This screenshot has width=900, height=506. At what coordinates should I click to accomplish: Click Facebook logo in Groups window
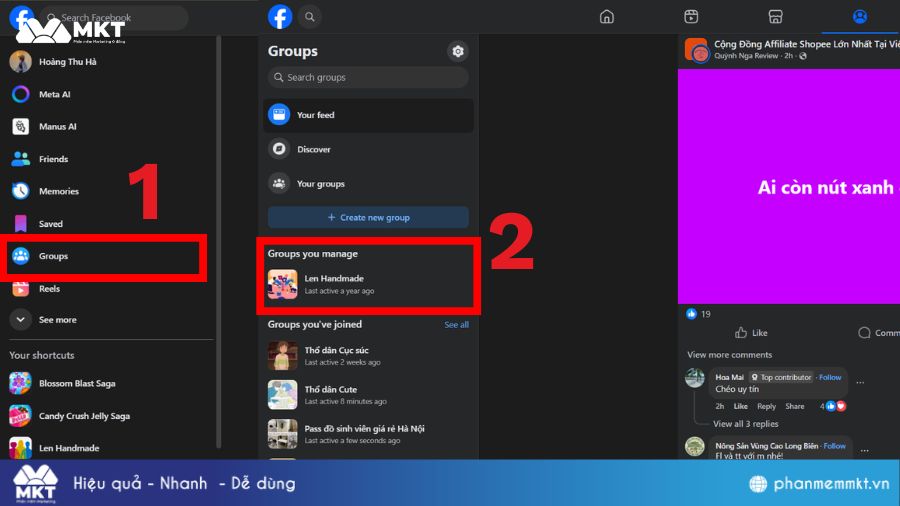tap(280, 17)
